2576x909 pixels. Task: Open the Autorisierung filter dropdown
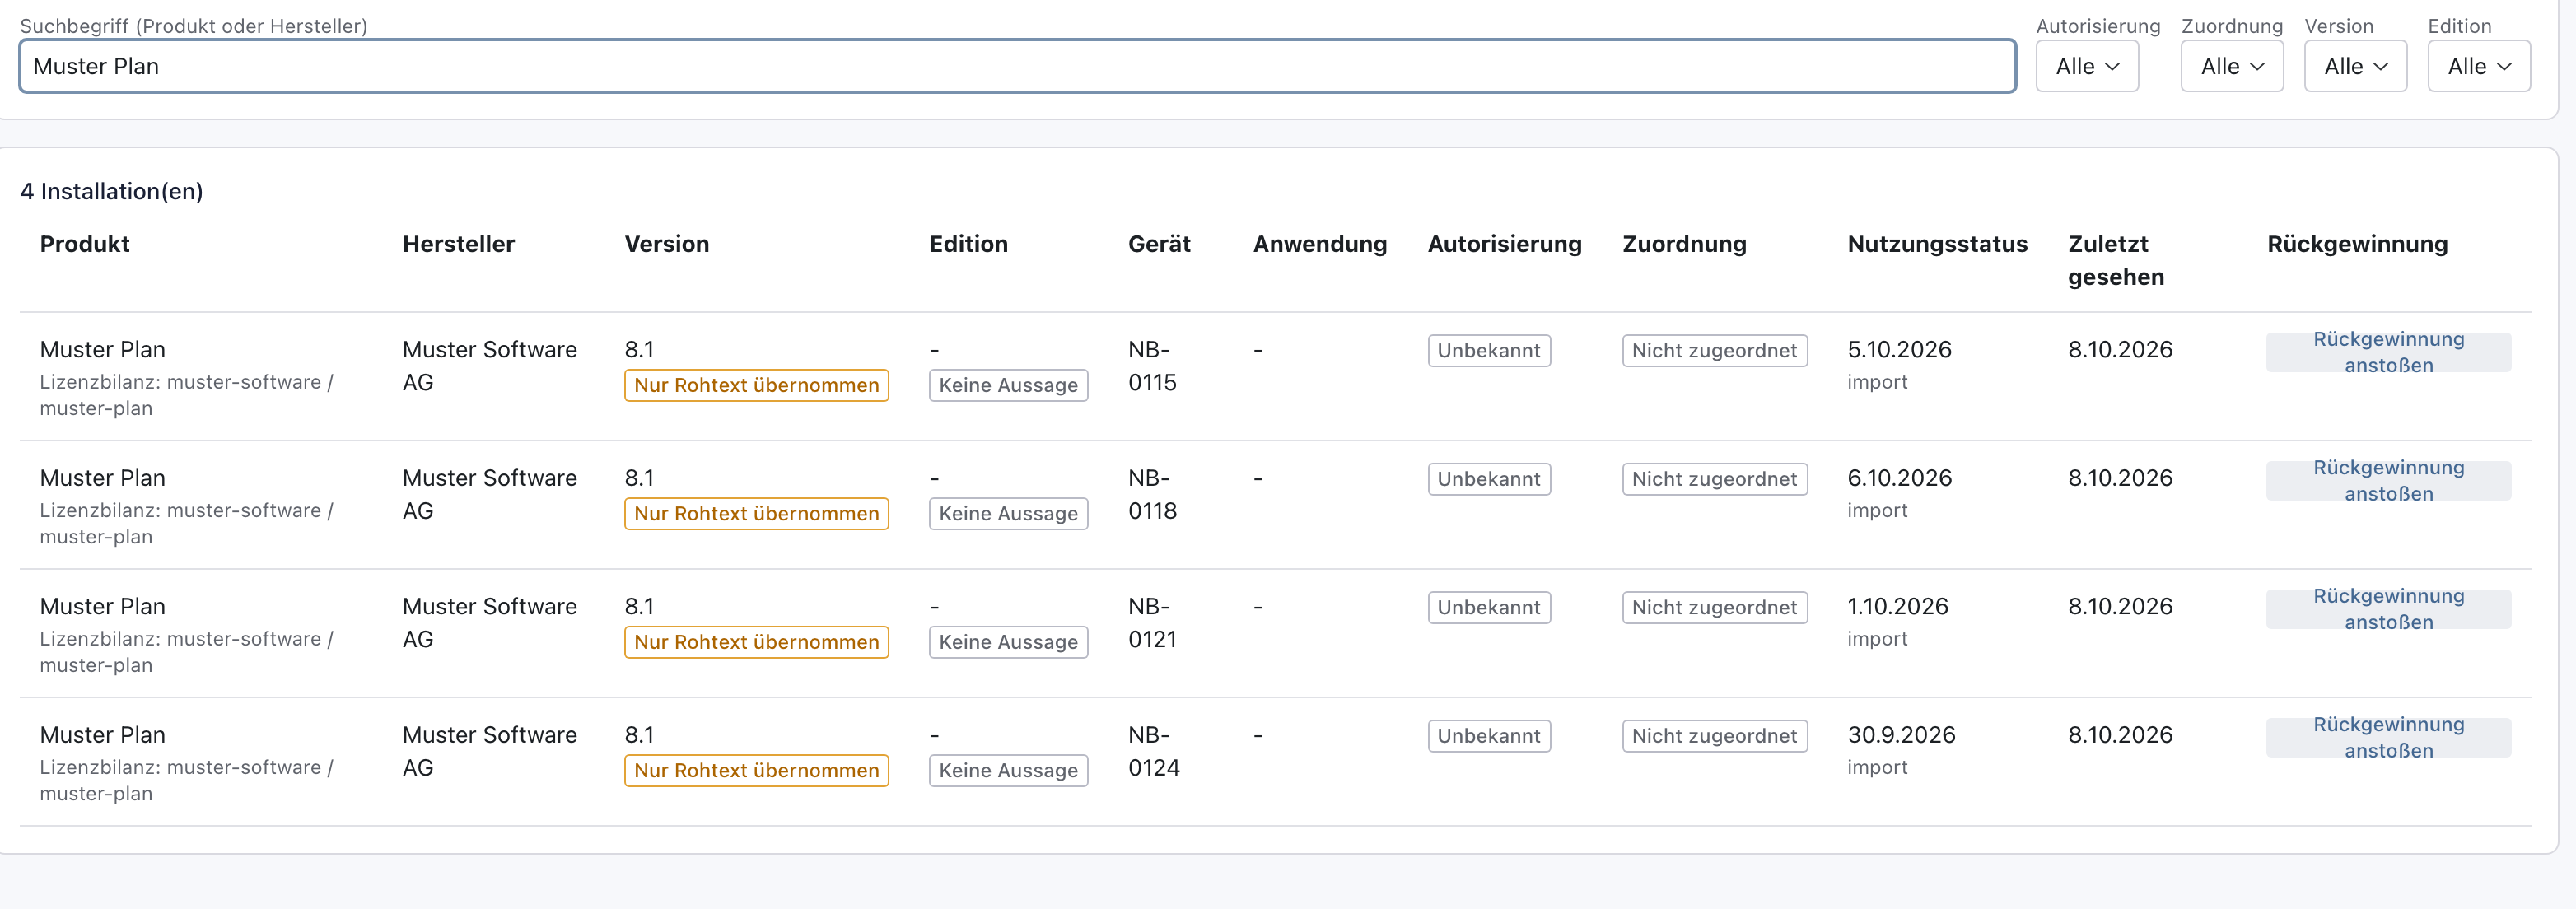(2087, 66)
